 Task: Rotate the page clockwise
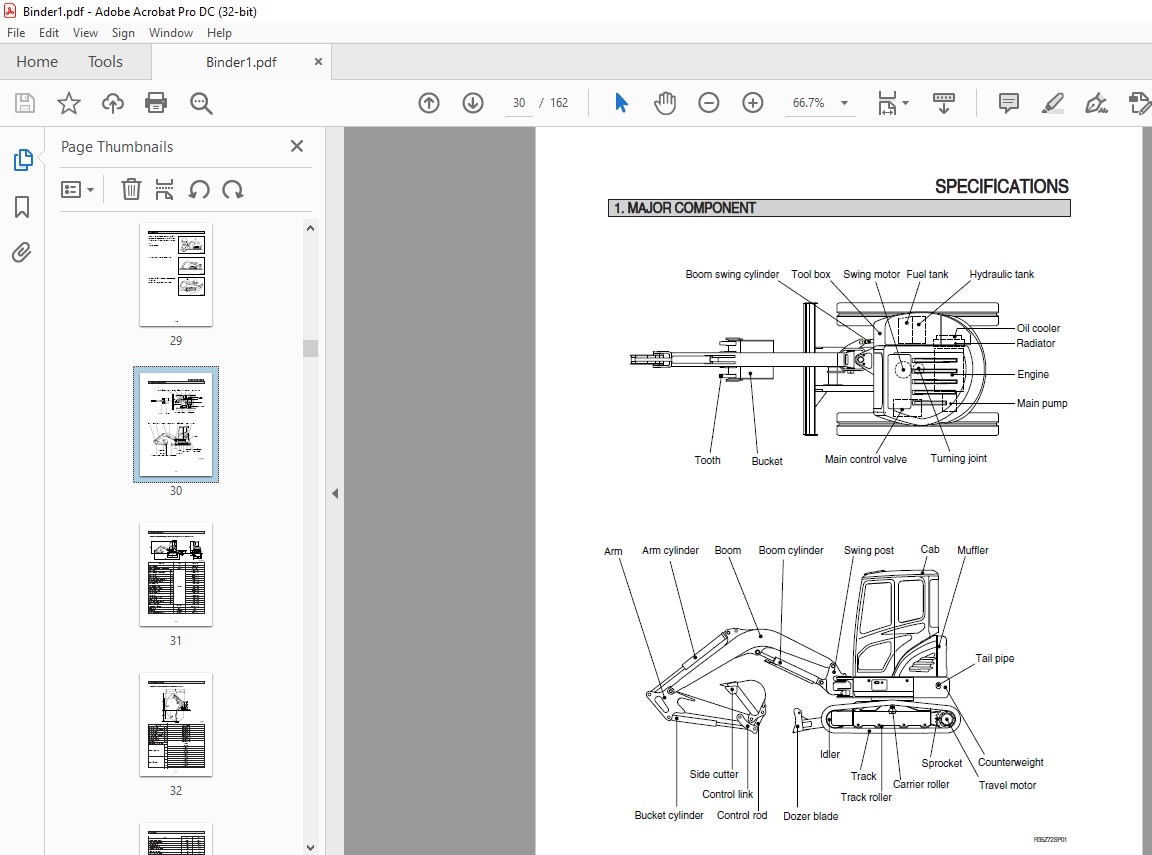click(x=233, y=190)
